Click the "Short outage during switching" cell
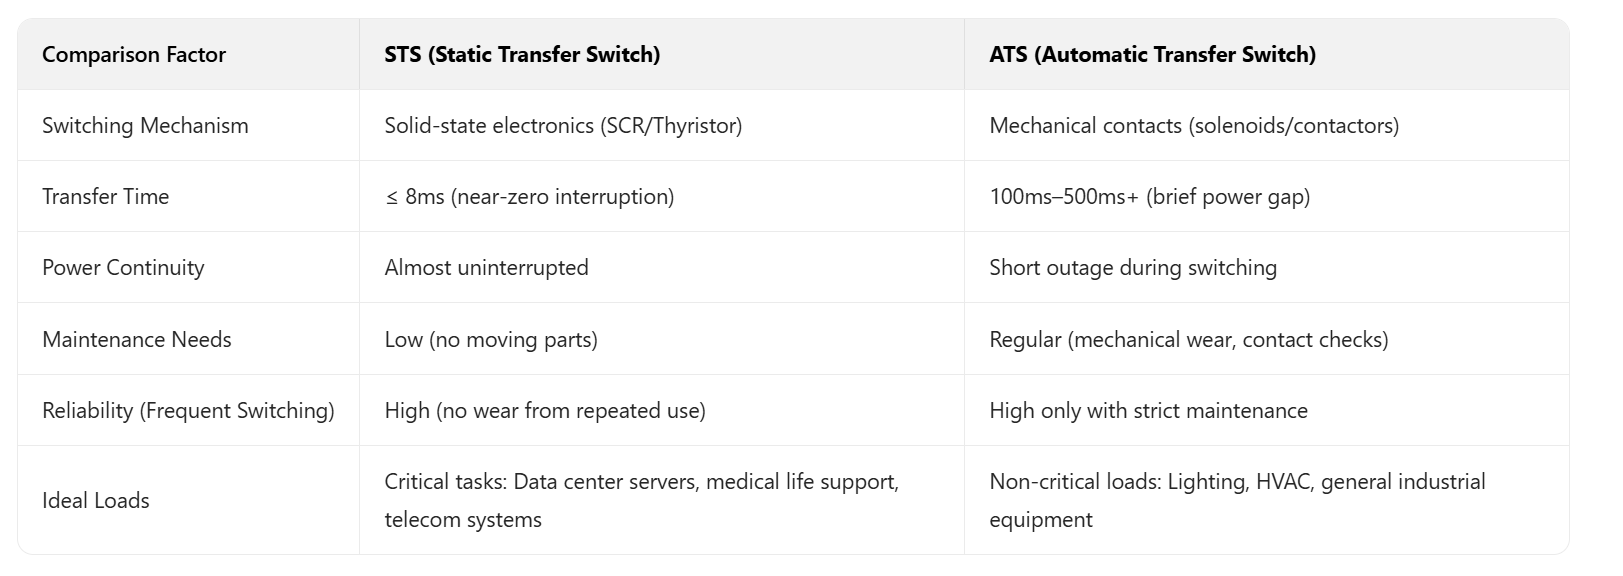1623x576 pixels. pos(1132,268)
